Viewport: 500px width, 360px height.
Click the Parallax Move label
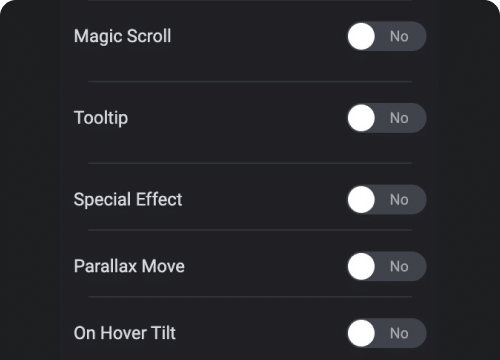point(129,266)
